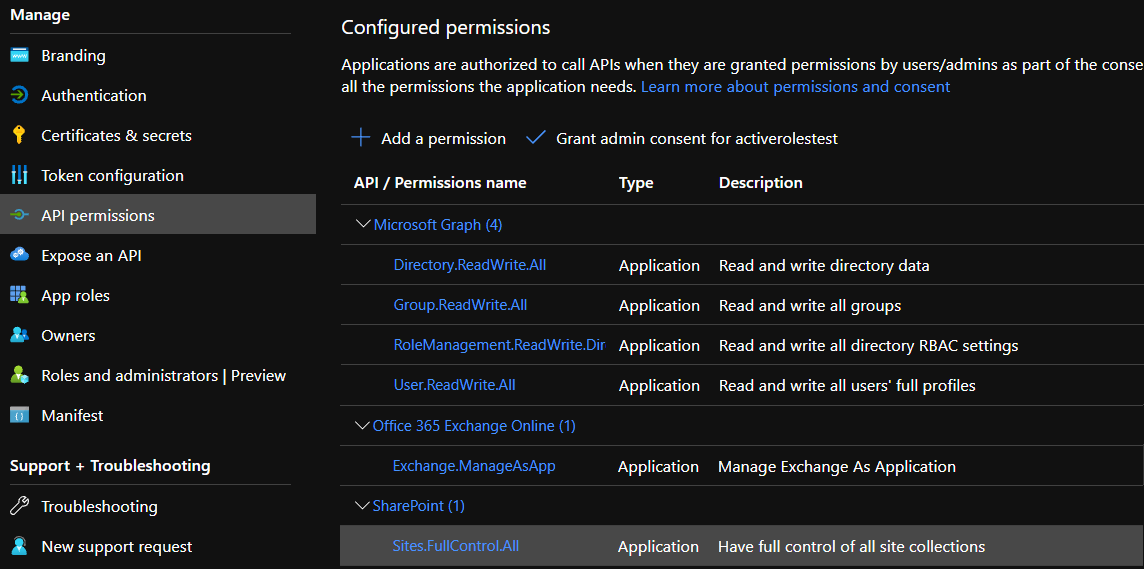Click the Certificates & secrets key icon
This screenshot has width=1144, height=569.
(20, 136)
